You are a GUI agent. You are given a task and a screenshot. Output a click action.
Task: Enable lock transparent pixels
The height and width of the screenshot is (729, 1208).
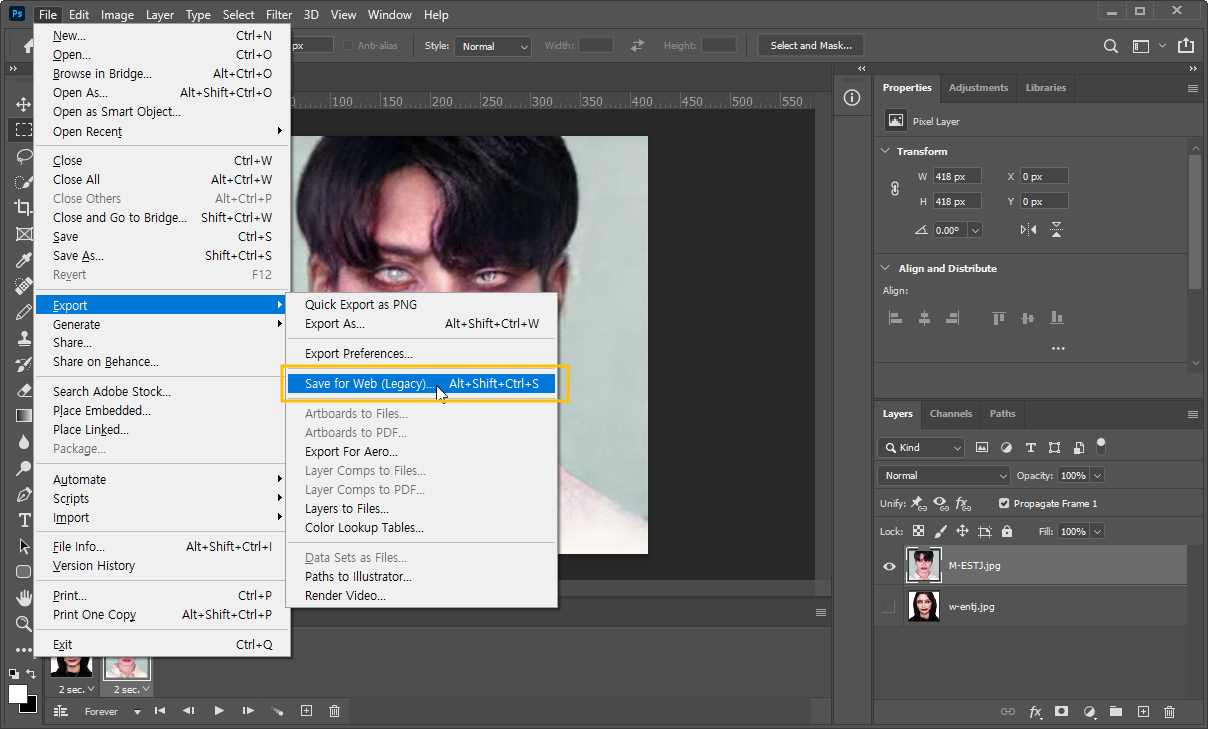[x=918, y=530]
